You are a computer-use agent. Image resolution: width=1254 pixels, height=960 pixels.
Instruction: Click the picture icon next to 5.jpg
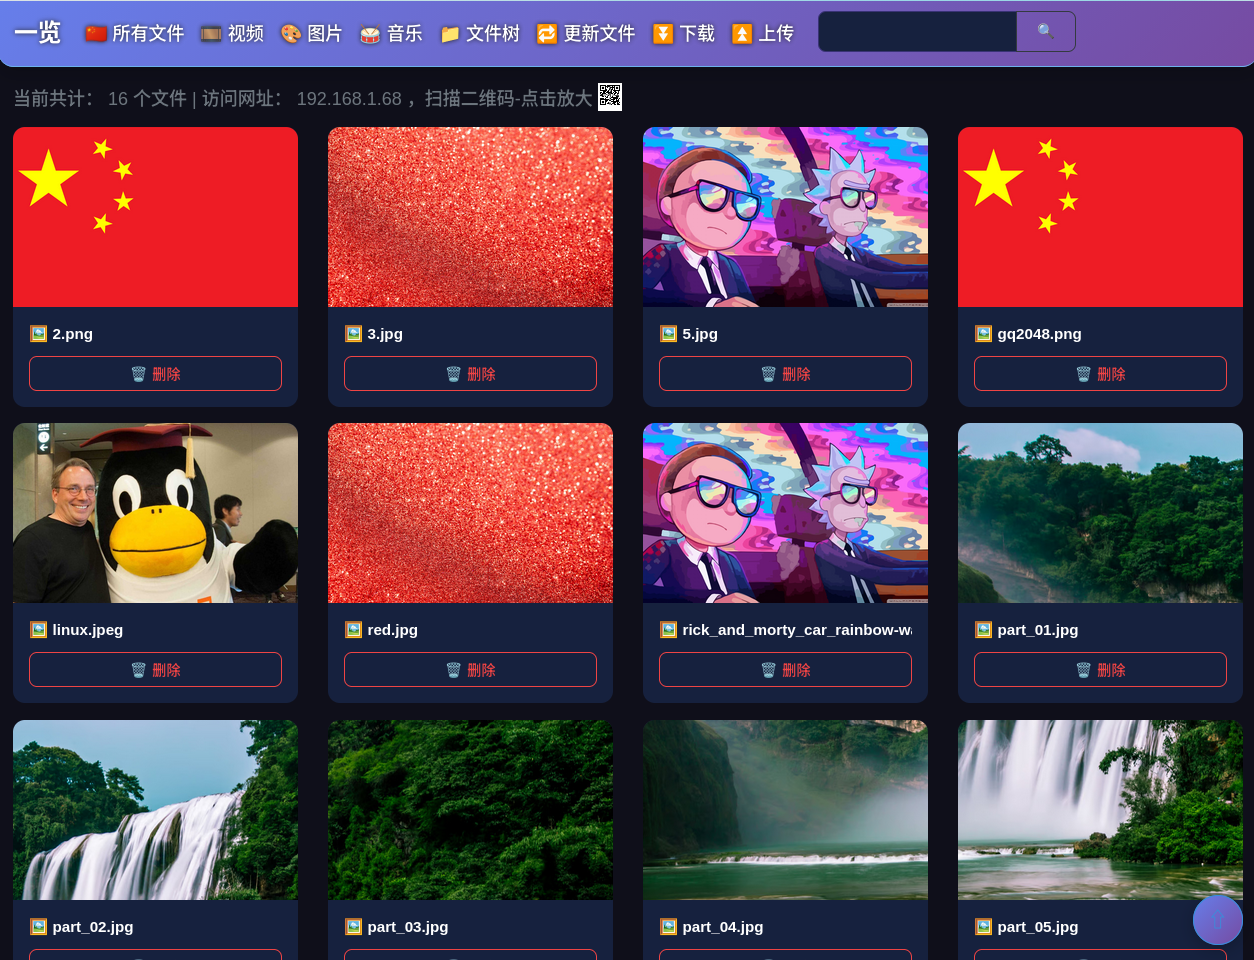pos(668,334)
